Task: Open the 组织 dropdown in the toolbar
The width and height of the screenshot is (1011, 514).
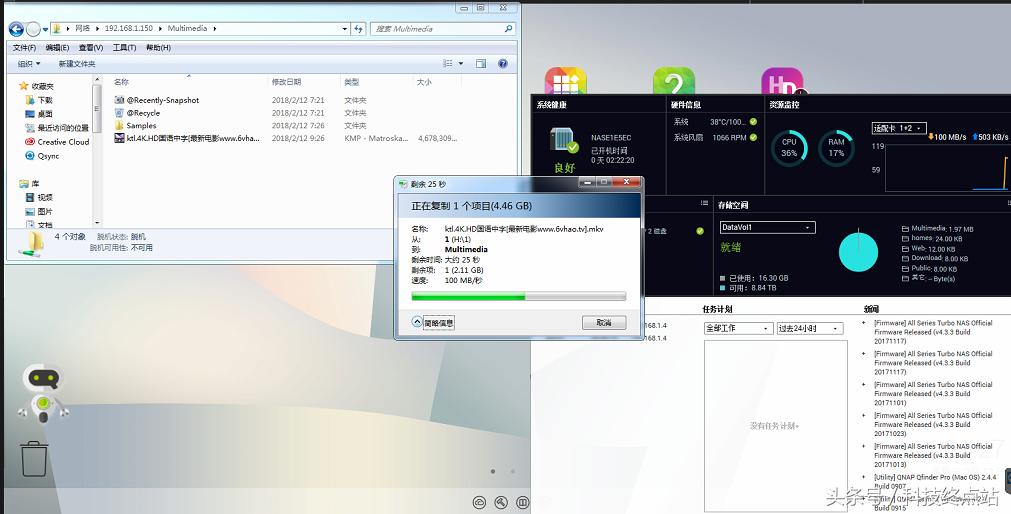Action: (x=29, y=64)
